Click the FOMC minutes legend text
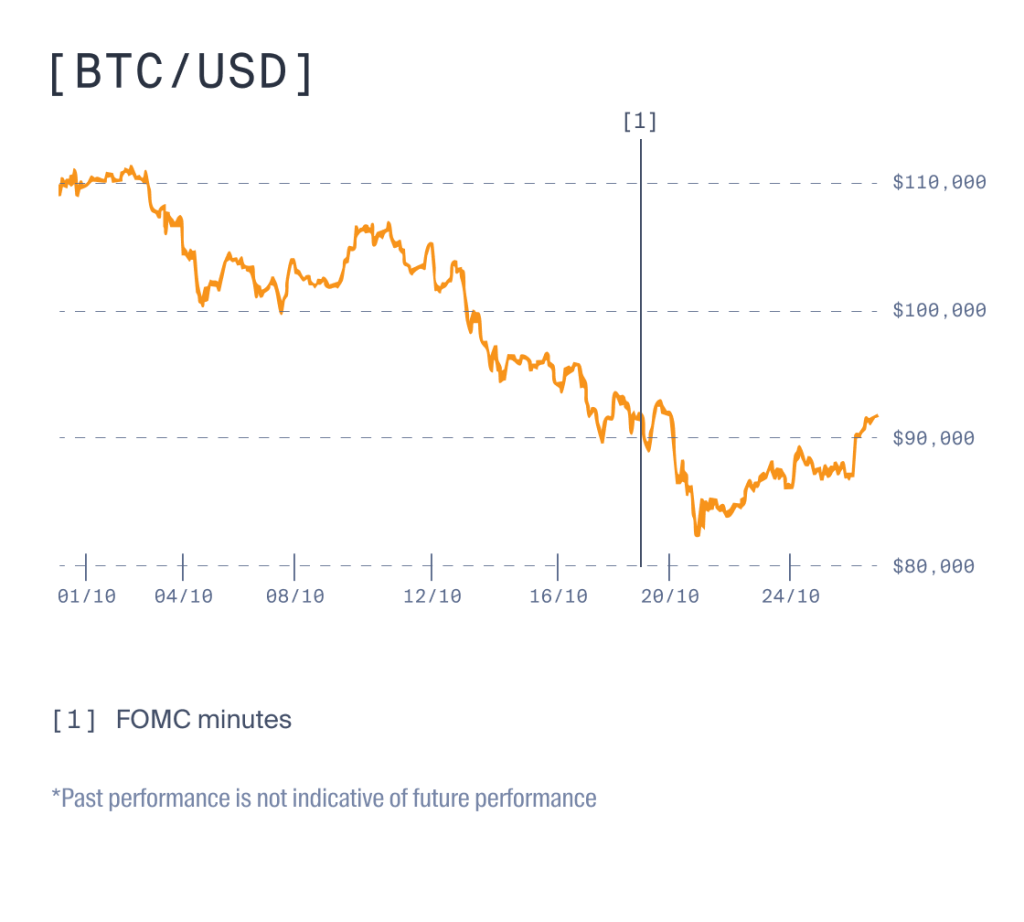Screen dimensions: 1024x922 [204, 719]
